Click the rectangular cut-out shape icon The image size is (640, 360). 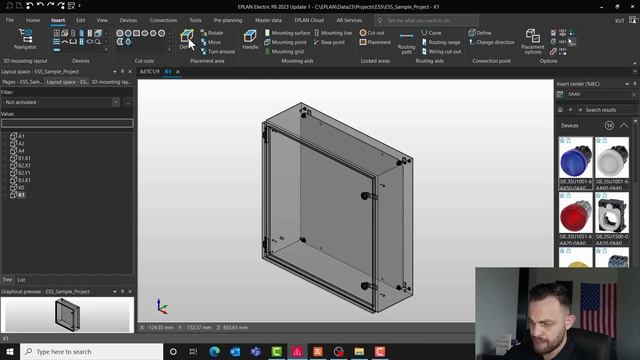pos(136,33)
